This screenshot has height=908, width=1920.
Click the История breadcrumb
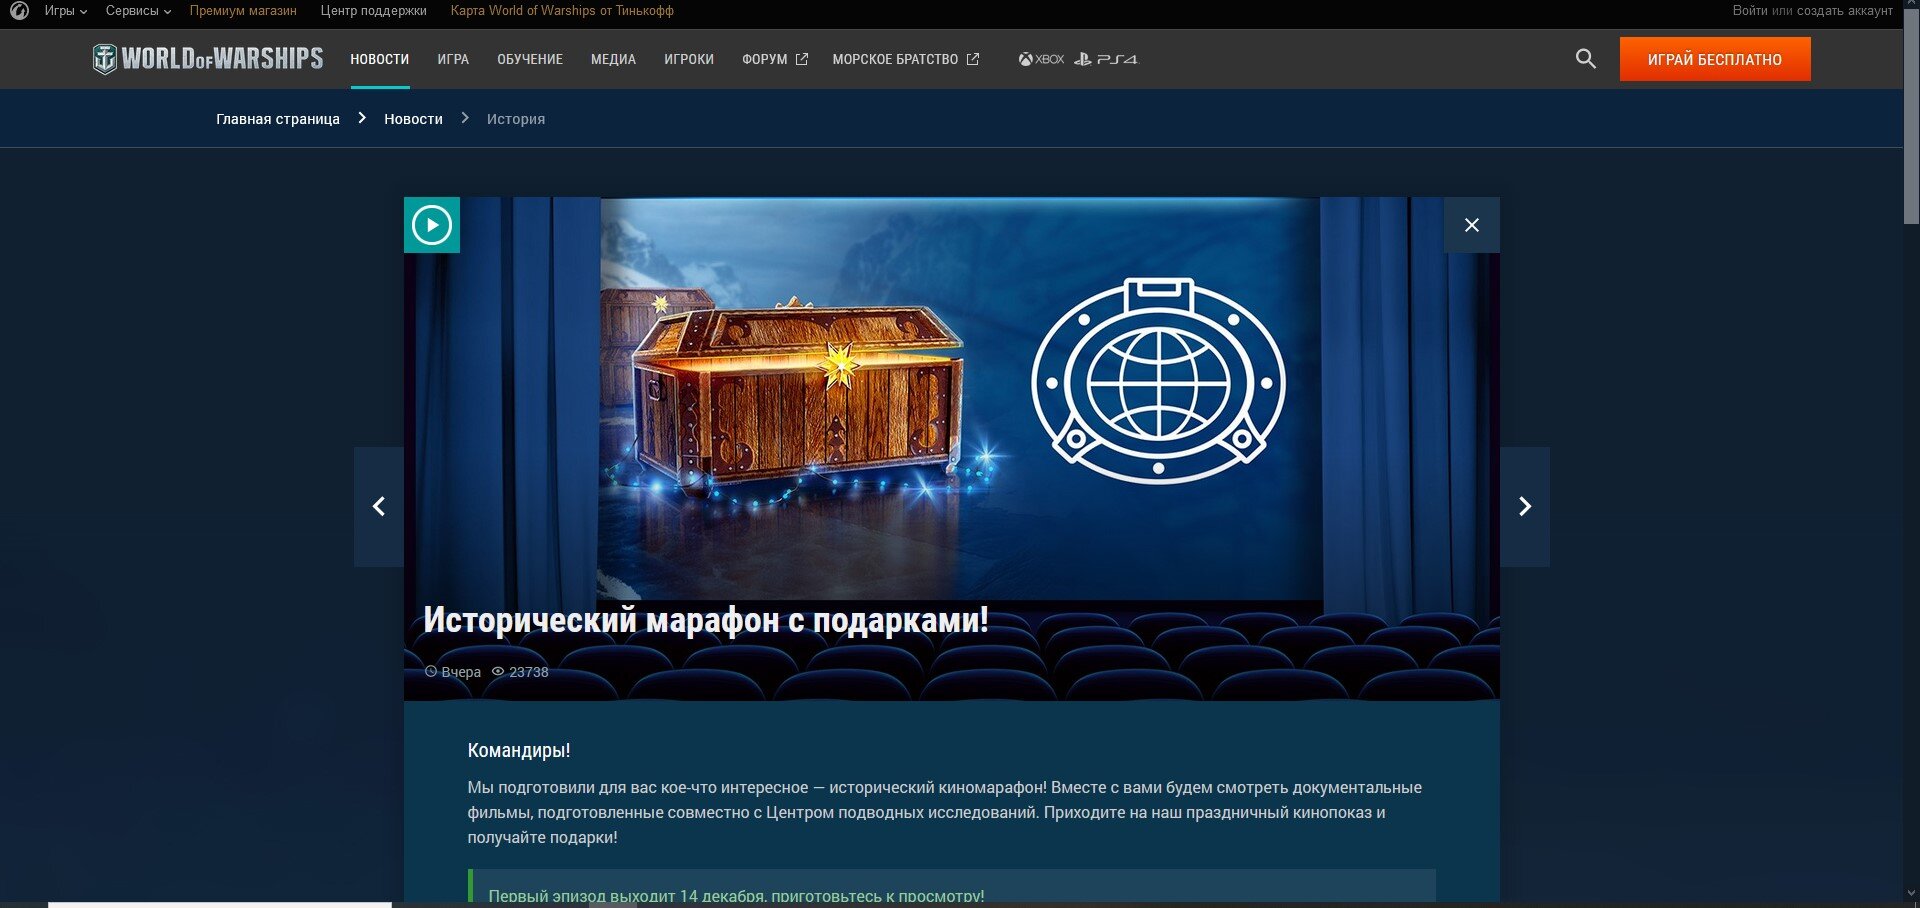pyautogui.click(x=516, y=119)
